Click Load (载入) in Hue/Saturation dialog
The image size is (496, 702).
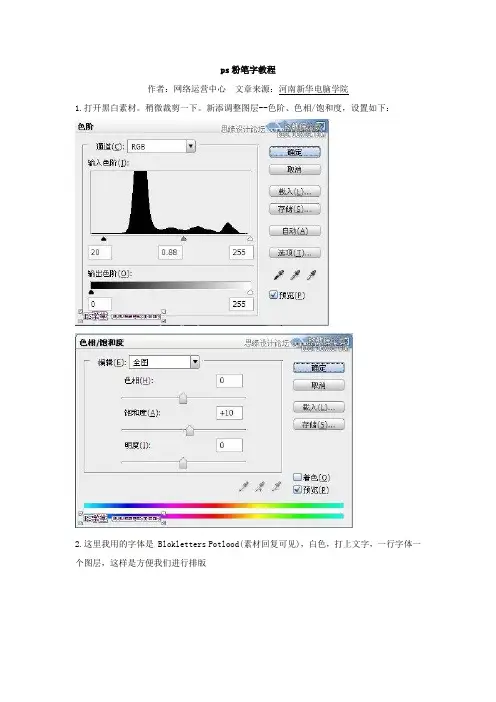(x=319, y=407)
